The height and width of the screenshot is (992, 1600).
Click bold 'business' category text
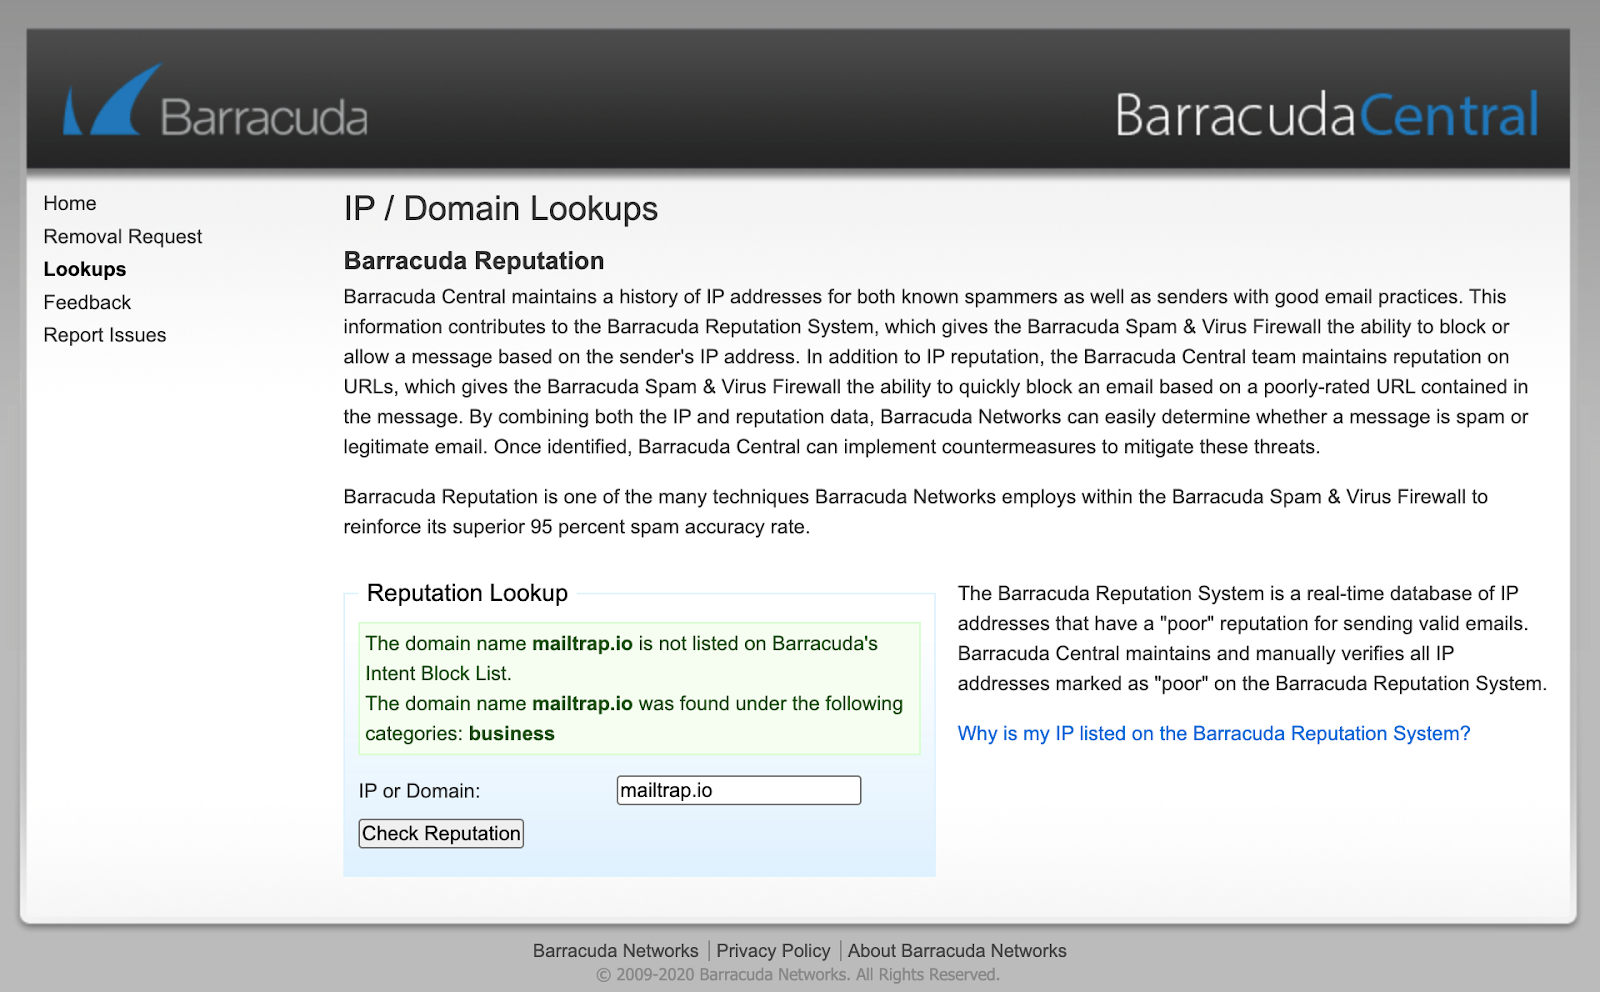(x=511, y=733)
